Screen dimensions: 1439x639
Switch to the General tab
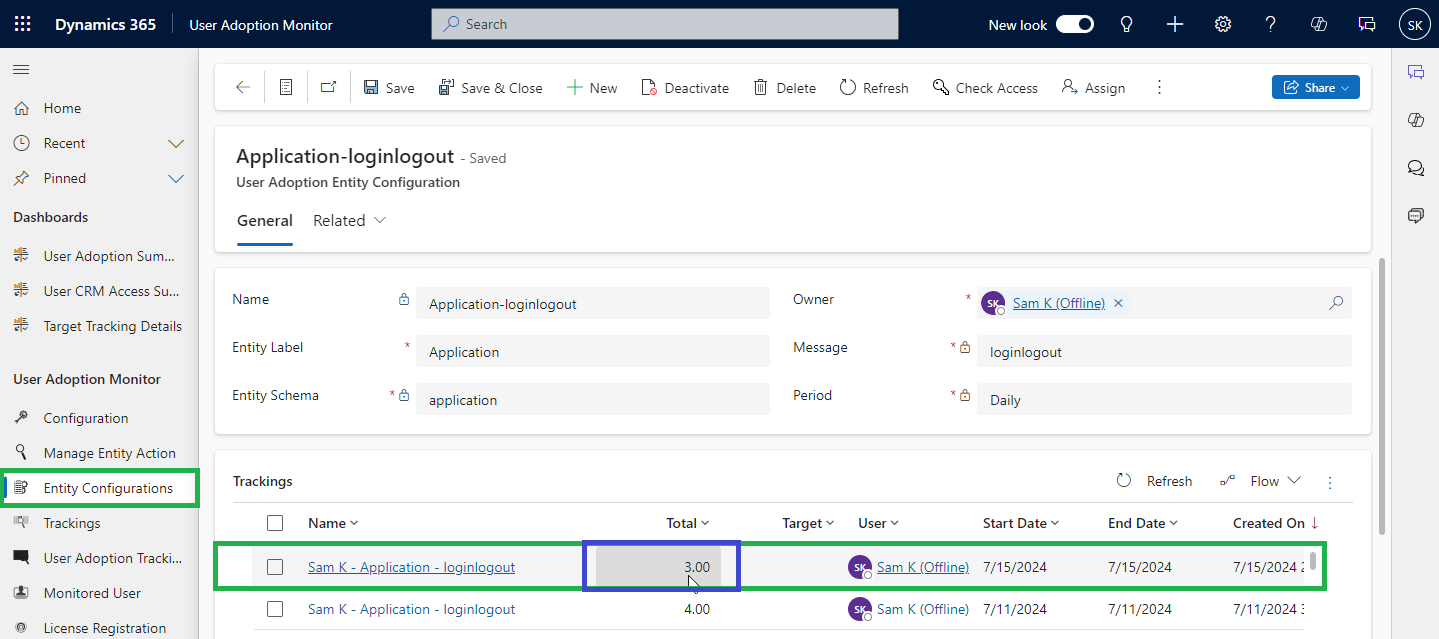tap(265, 221)
